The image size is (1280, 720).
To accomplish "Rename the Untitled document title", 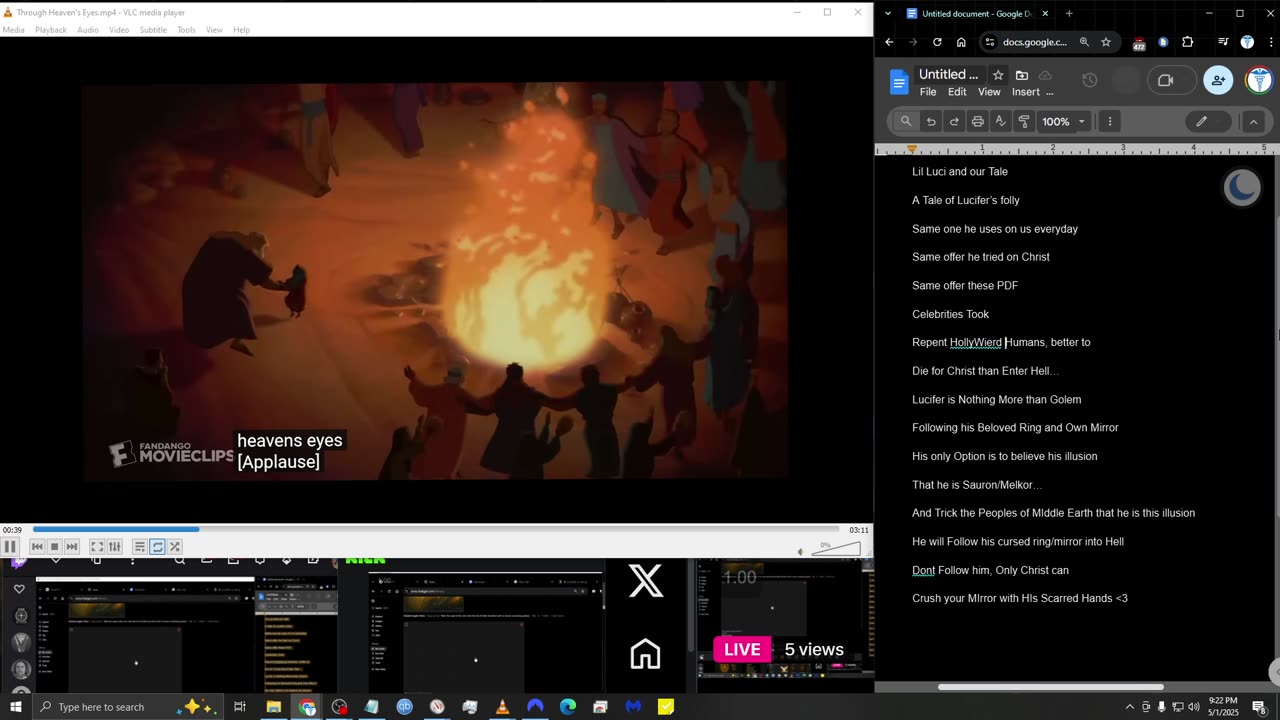I will click(x=949, y=74).
